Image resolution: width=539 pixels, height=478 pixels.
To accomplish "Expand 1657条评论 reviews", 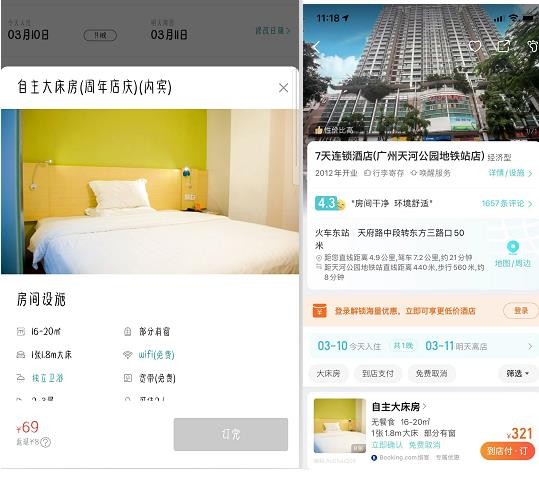I will point(507,203).
